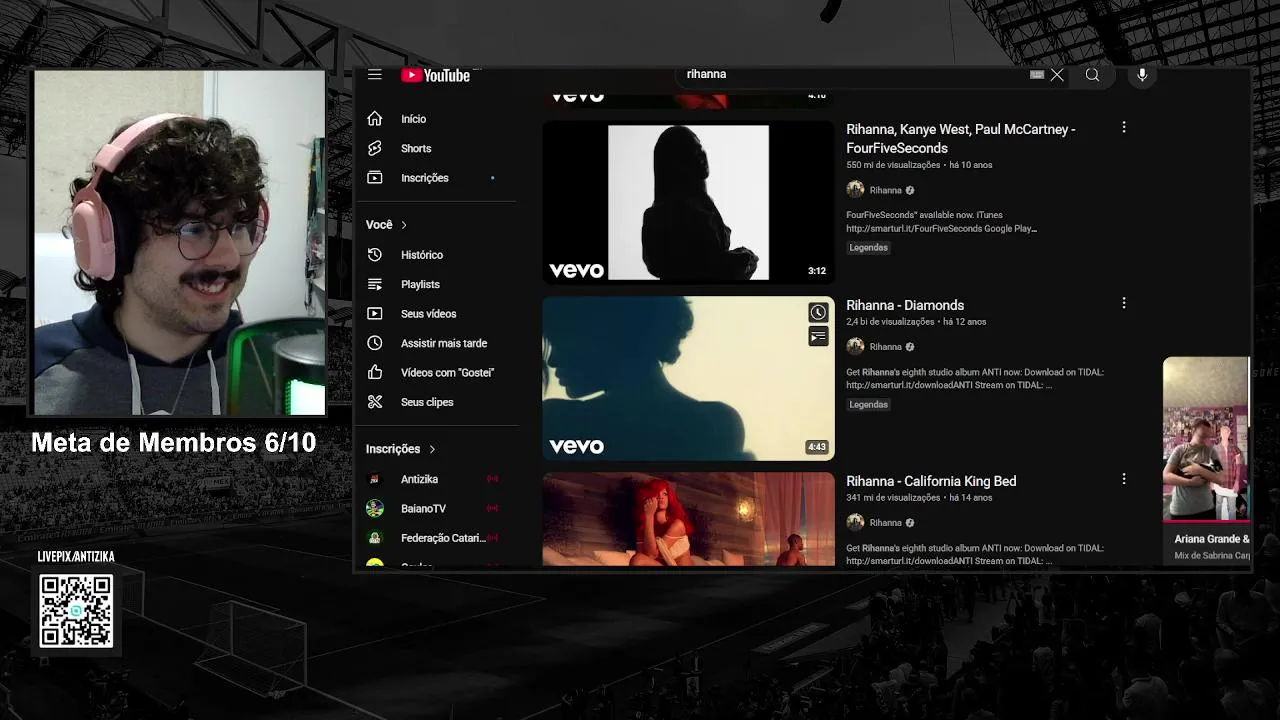Click Rihanna avatar under California King Bed
Viewport: 1280px width, 720px height.
pos(855,523)
